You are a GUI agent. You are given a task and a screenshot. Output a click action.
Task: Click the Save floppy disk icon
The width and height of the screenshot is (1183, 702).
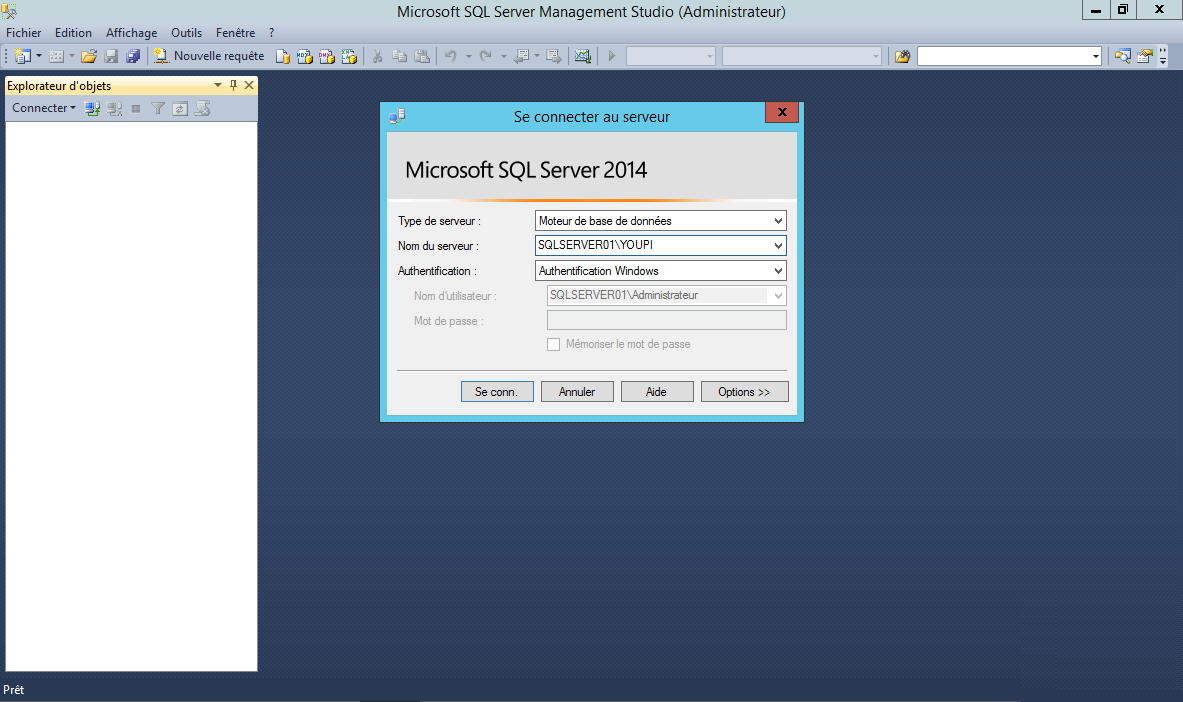[111, 56]
